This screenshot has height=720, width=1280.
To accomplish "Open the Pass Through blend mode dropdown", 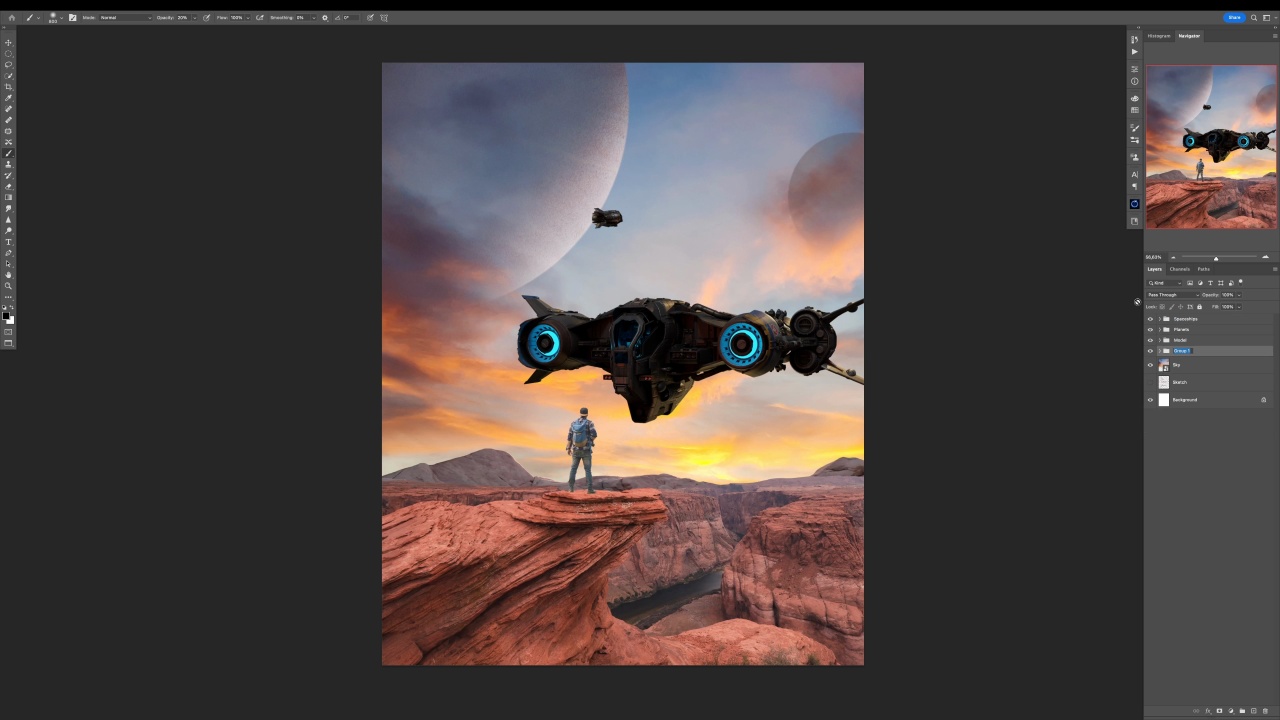I will [1172, 295].
